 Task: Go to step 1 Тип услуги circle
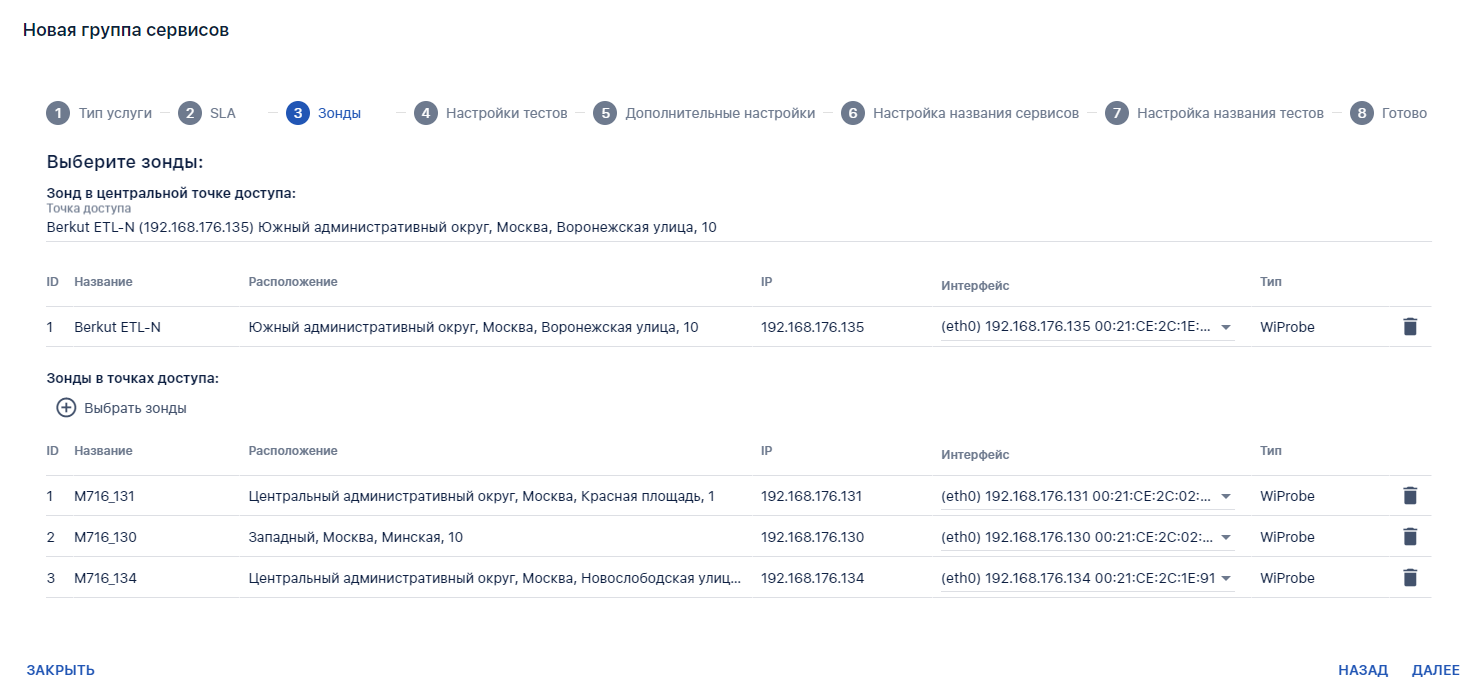(x=58, y=113)
